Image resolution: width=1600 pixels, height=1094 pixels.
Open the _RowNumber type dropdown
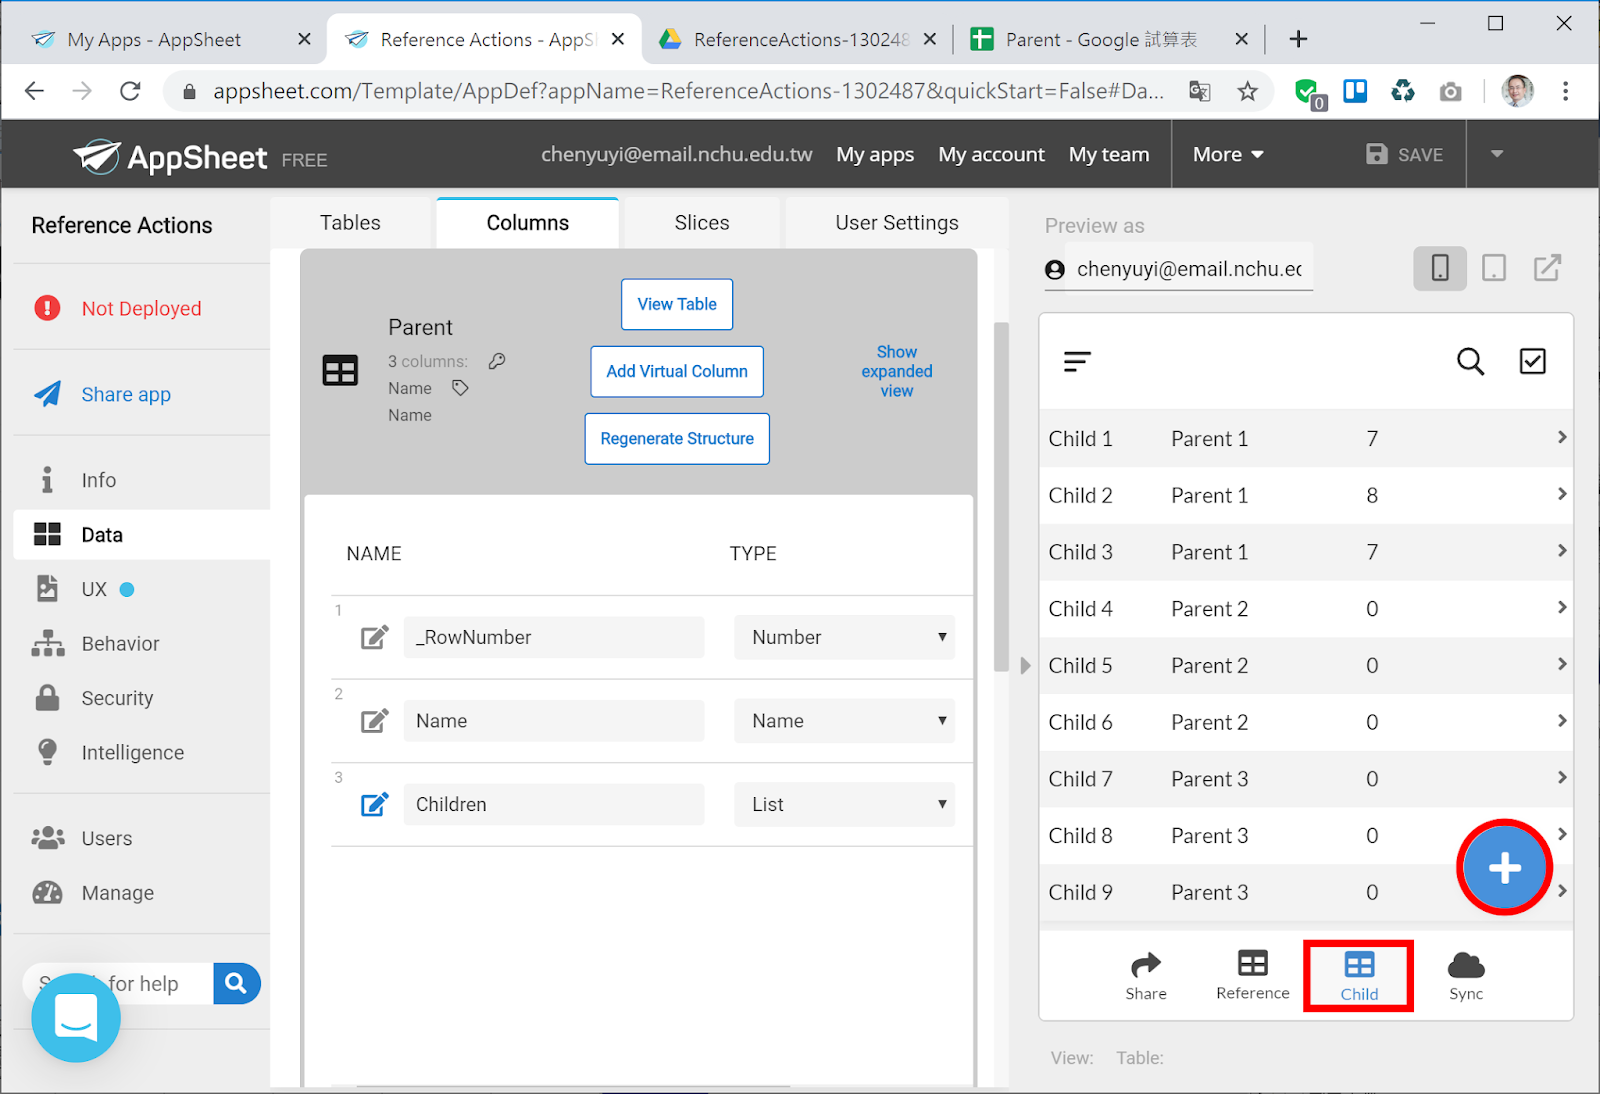[844, 637]
